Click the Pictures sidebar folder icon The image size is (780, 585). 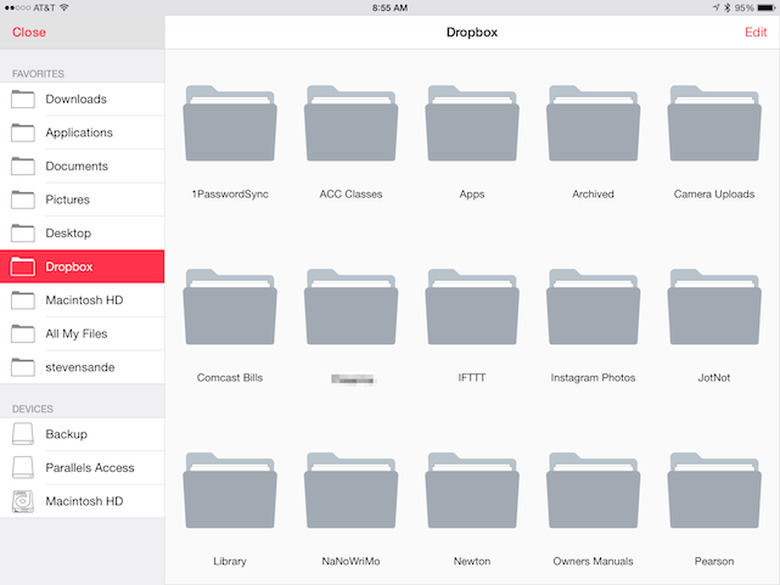pyautogui.click(x=23, y=199)
